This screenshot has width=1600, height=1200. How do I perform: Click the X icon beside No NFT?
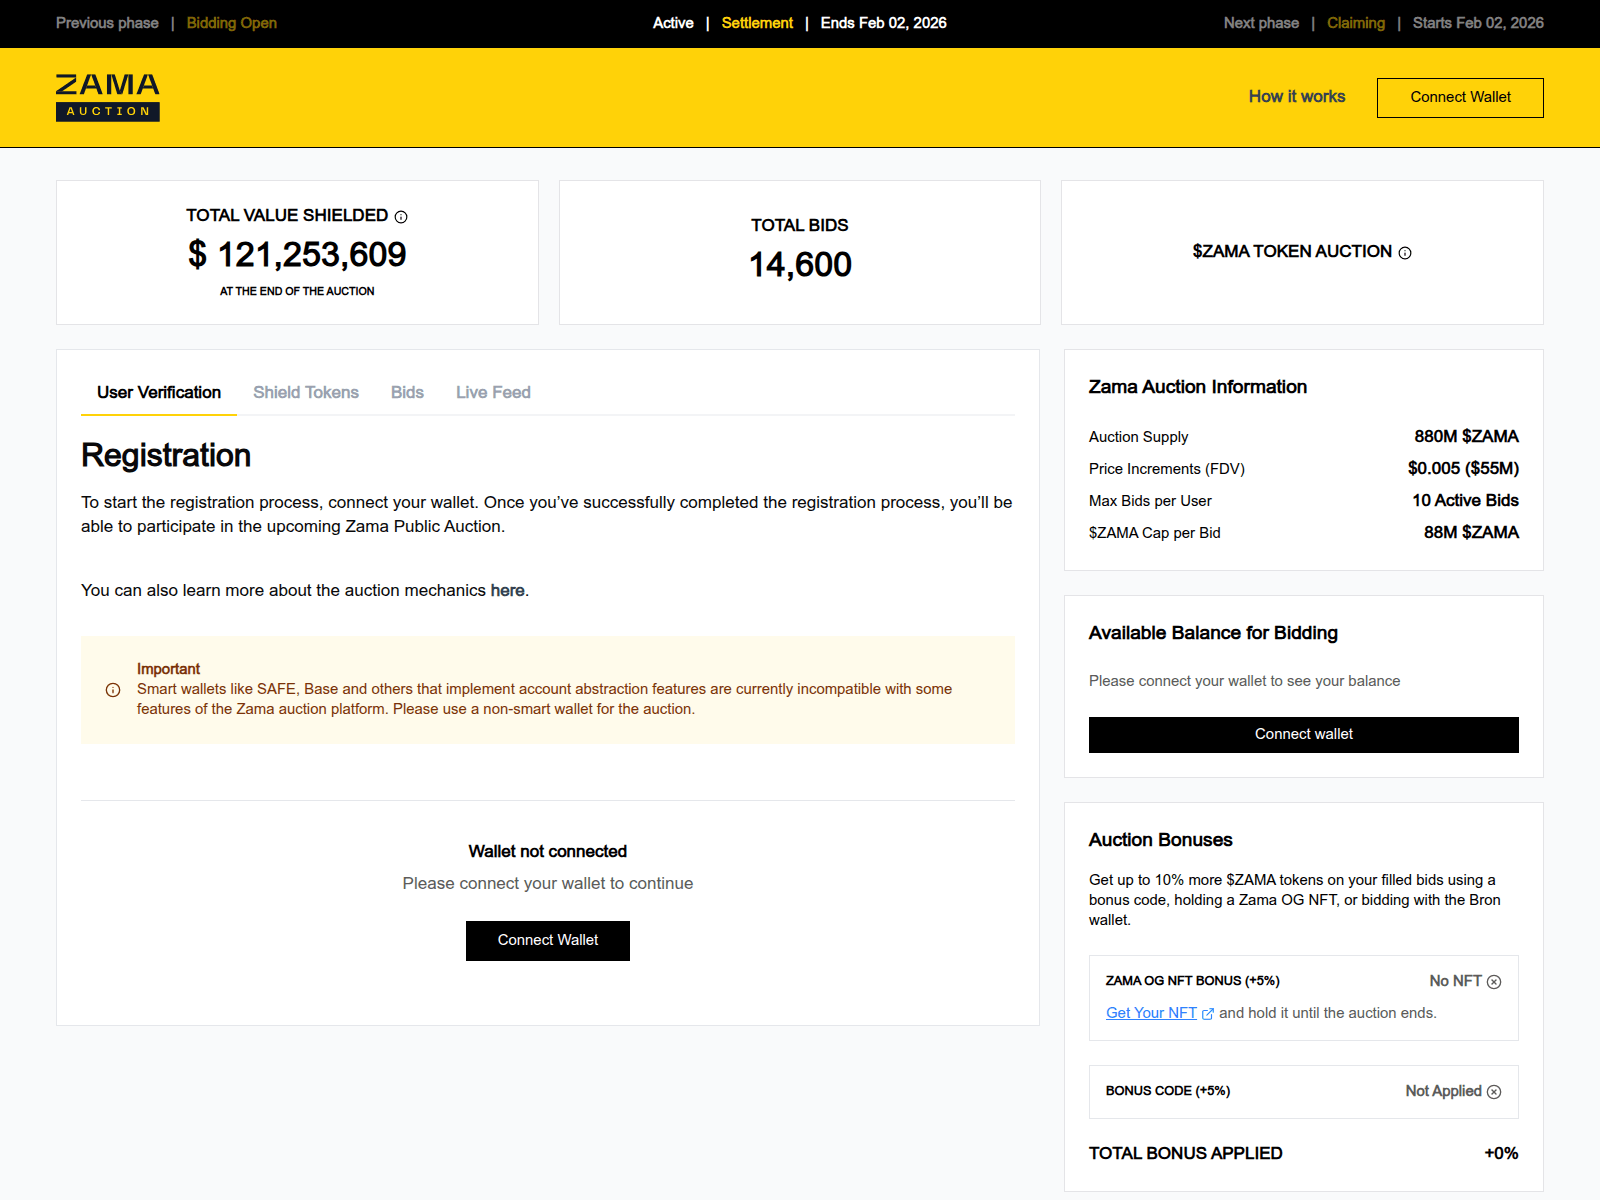pos(1494,982)
